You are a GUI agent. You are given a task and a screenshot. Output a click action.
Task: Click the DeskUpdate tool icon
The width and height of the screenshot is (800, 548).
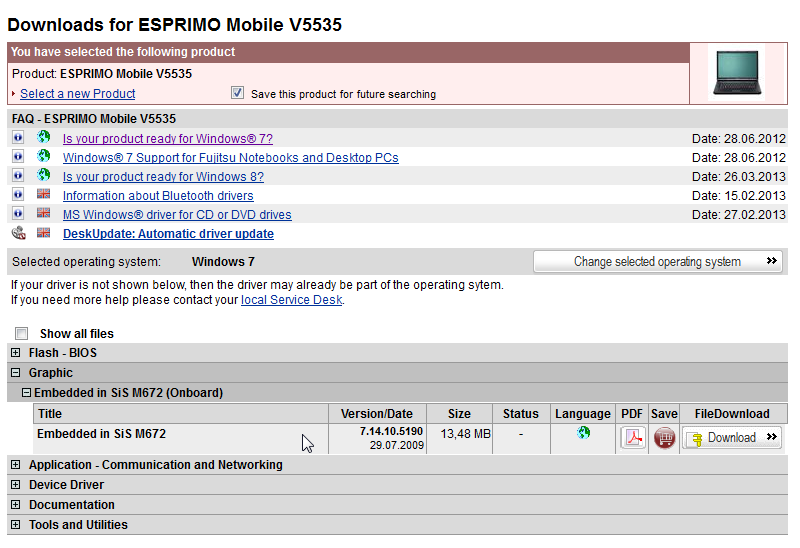click(18, 233)
